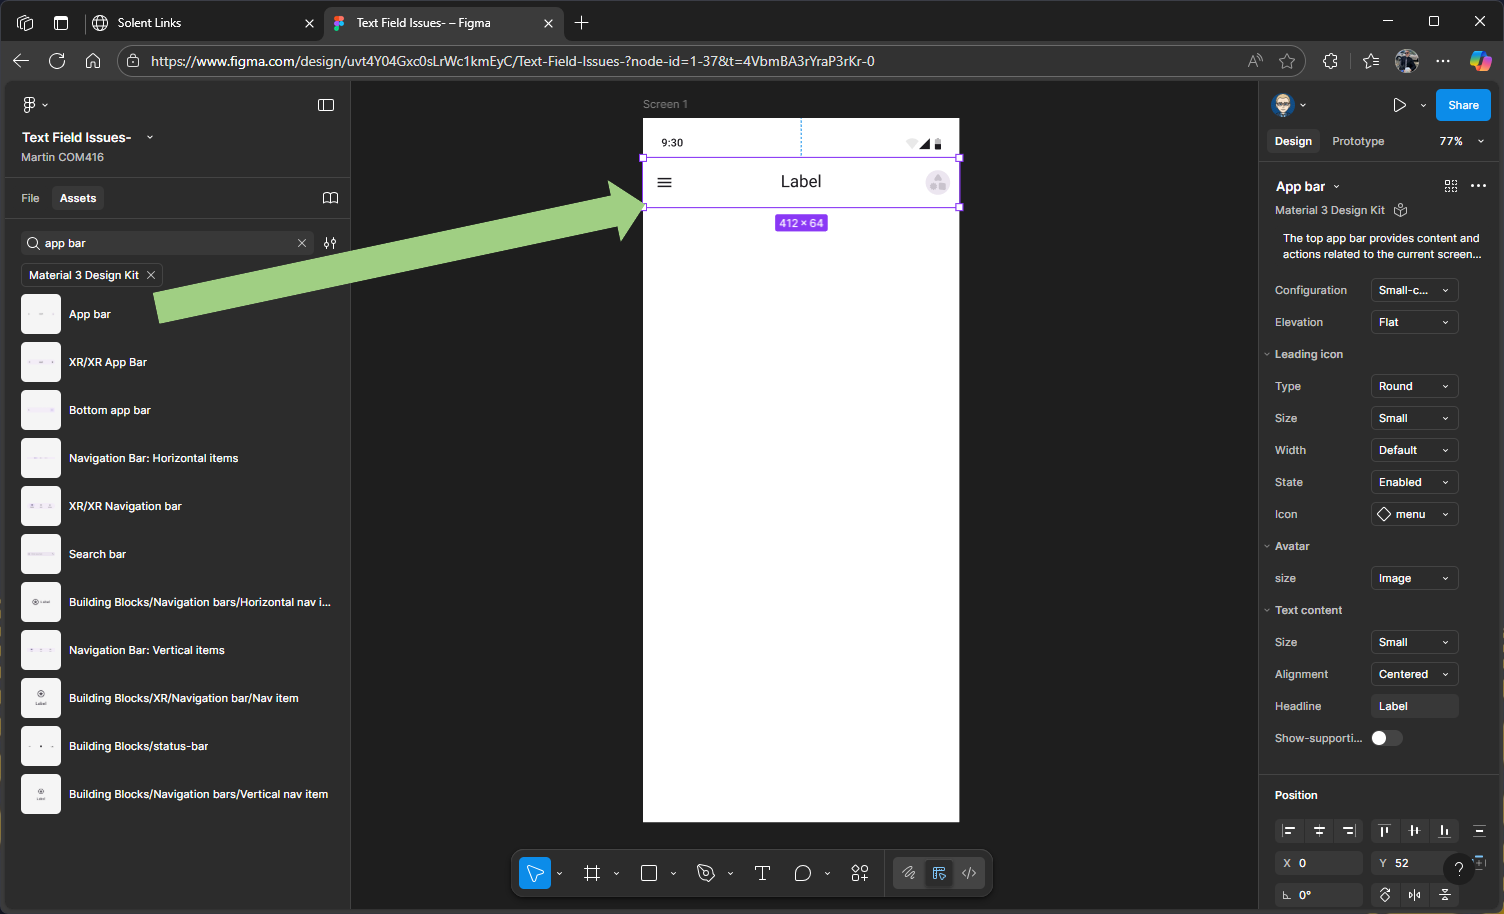This screenshot has width=1504, height=914.
Task: Select the Bottom app bar component thumbnail
Action: click(x=41, y=410)
